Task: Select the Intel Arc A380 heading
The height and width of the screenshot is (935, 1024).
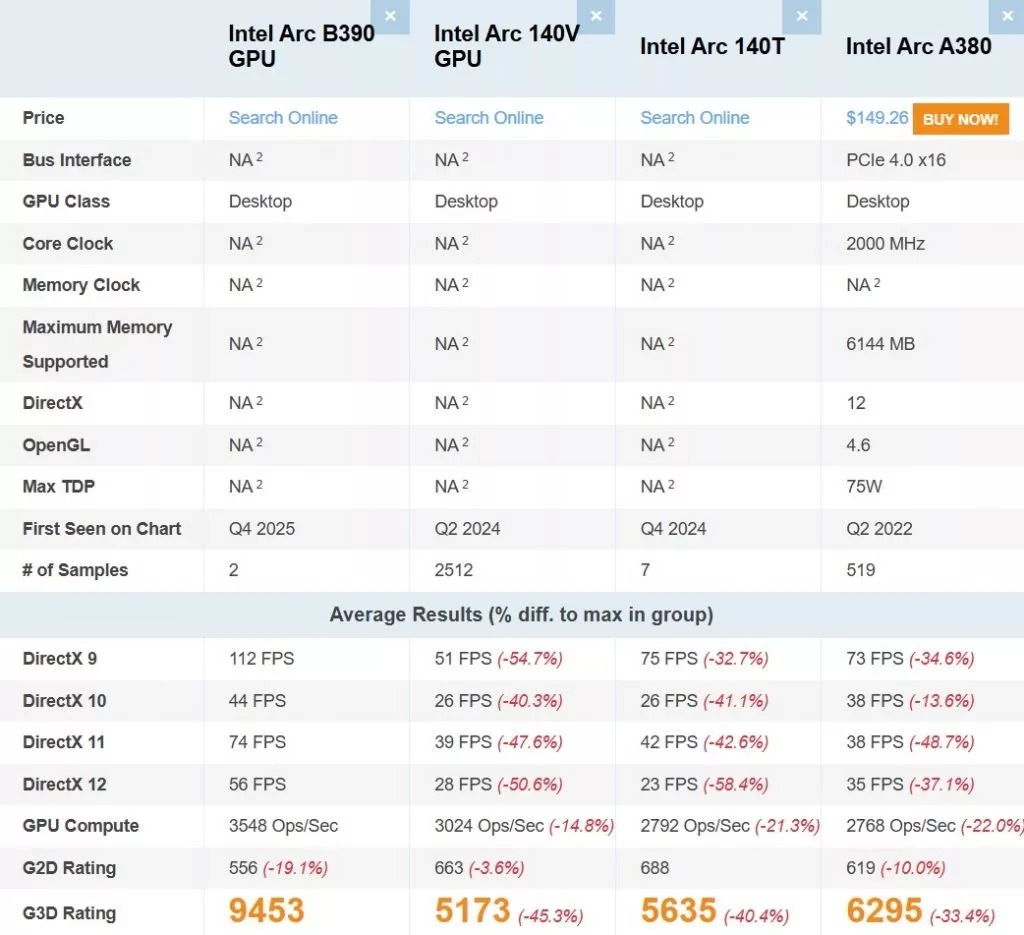Action: [x=918, y=46]
